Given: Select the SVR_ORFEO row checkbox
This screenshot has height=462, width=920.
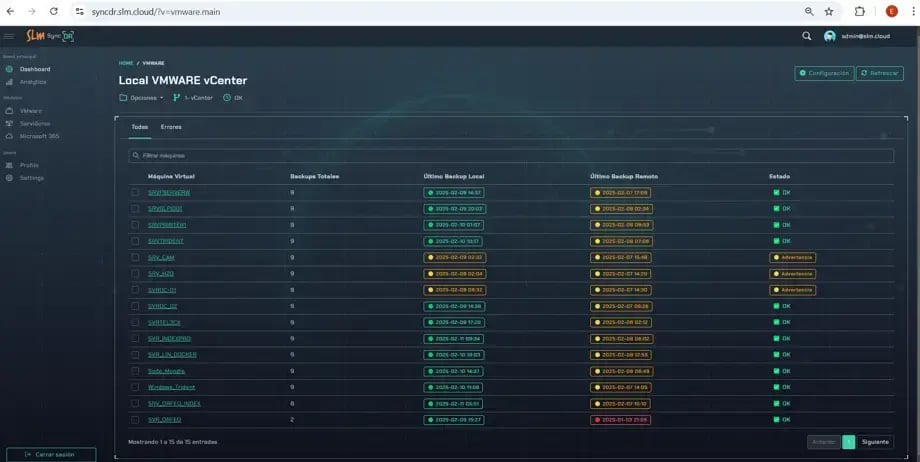Looking at the screenshot, I should coord(135,419).
